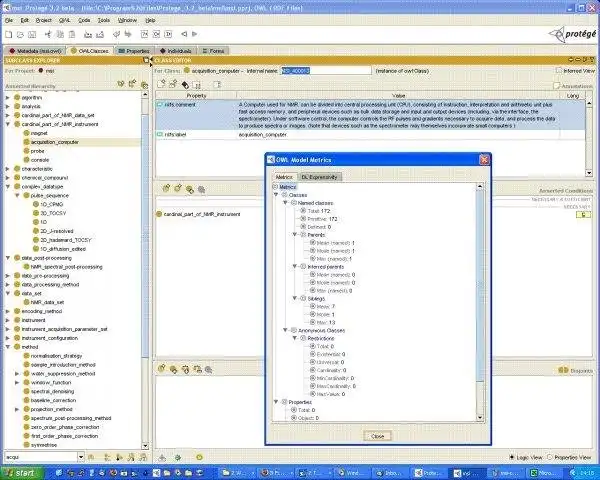This screenshot has height=480, width=600.
Task: Select the NMR_data_set class in the tree
Action: (47, 302)
